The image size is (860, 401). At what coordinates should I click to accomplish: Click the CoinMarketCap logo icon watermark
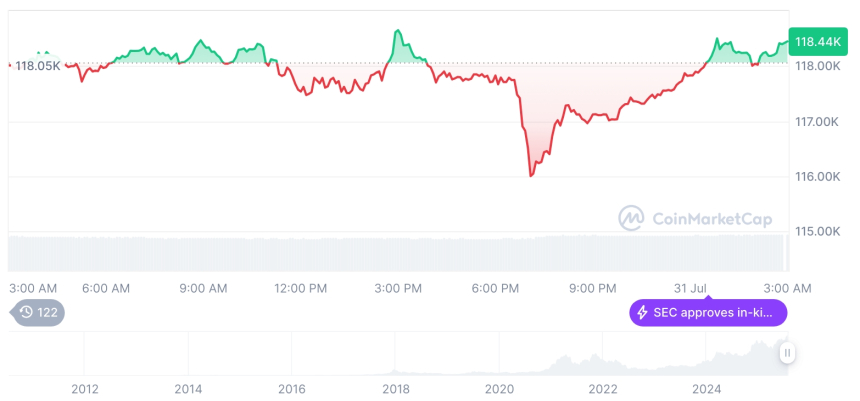pos(631,218)
